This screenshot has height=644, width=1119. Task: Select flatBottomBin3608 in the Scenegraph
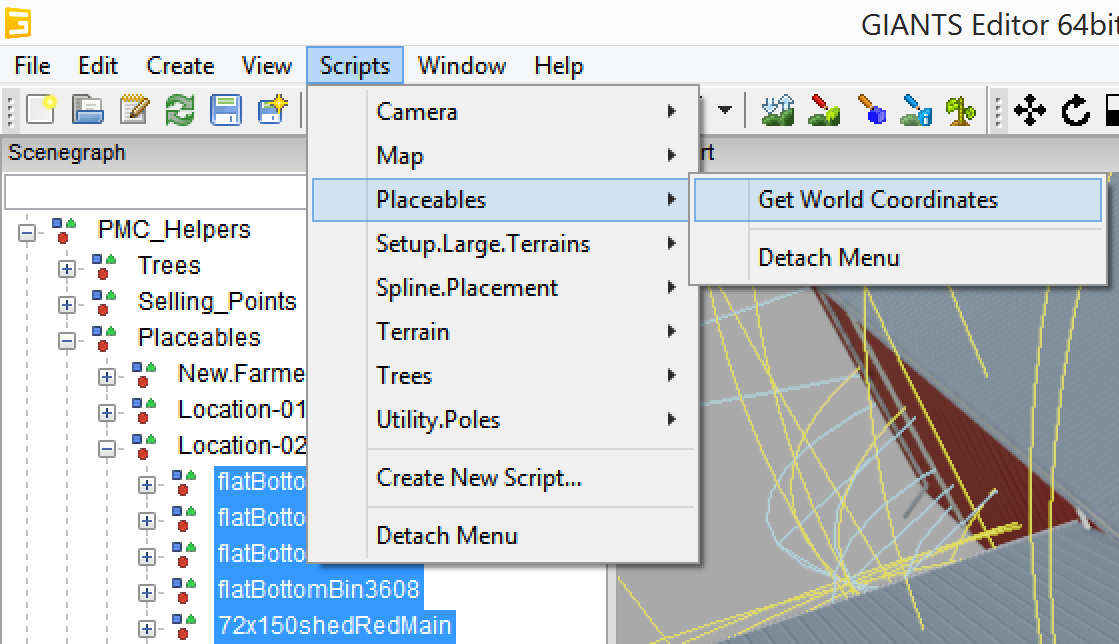[x=318, y=590]
